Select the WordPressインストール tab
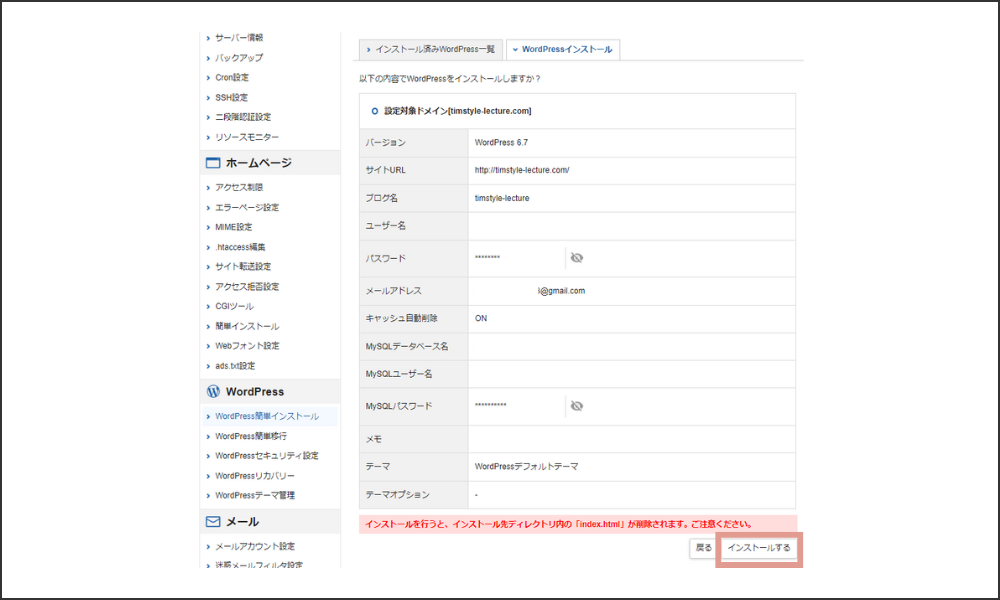1000x600 pixels. click(563, 49)
